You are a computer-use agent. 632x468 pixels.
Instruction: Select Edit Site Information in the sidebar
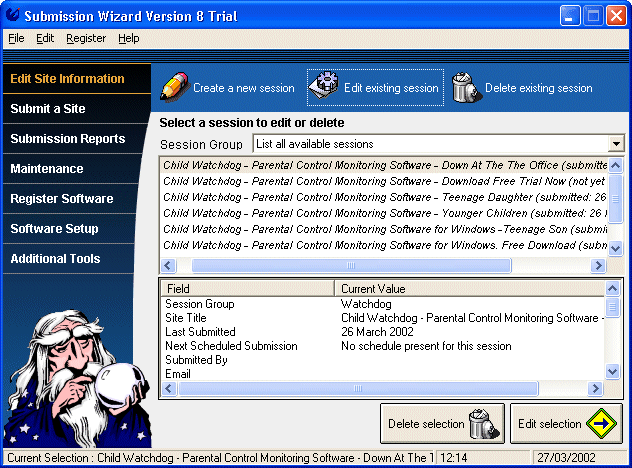(77, 79)
